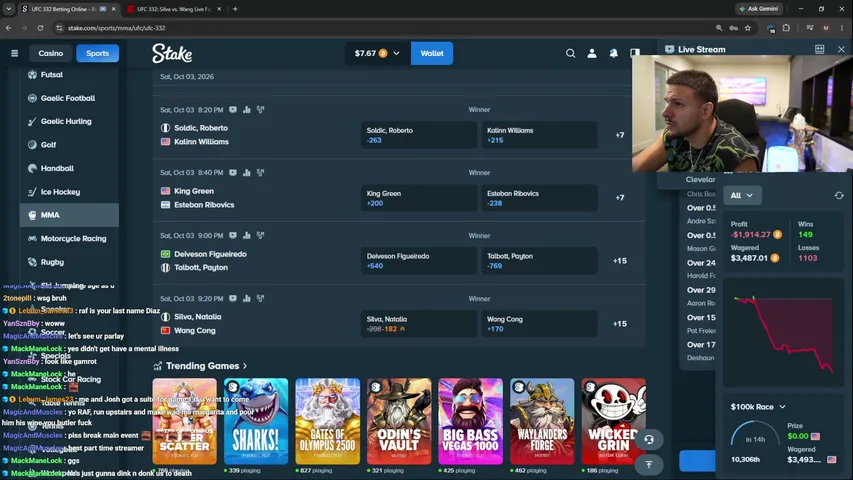Open live support headset button
The width and height of the screenshot is (853, 480).
(x=648, y=440)
